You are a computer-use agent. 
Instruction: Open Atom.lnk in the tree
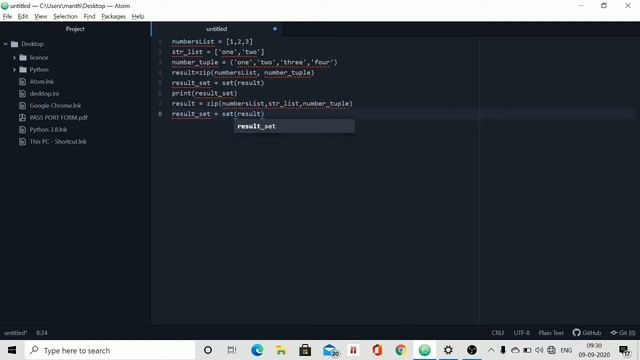click(x=42, y=82)
